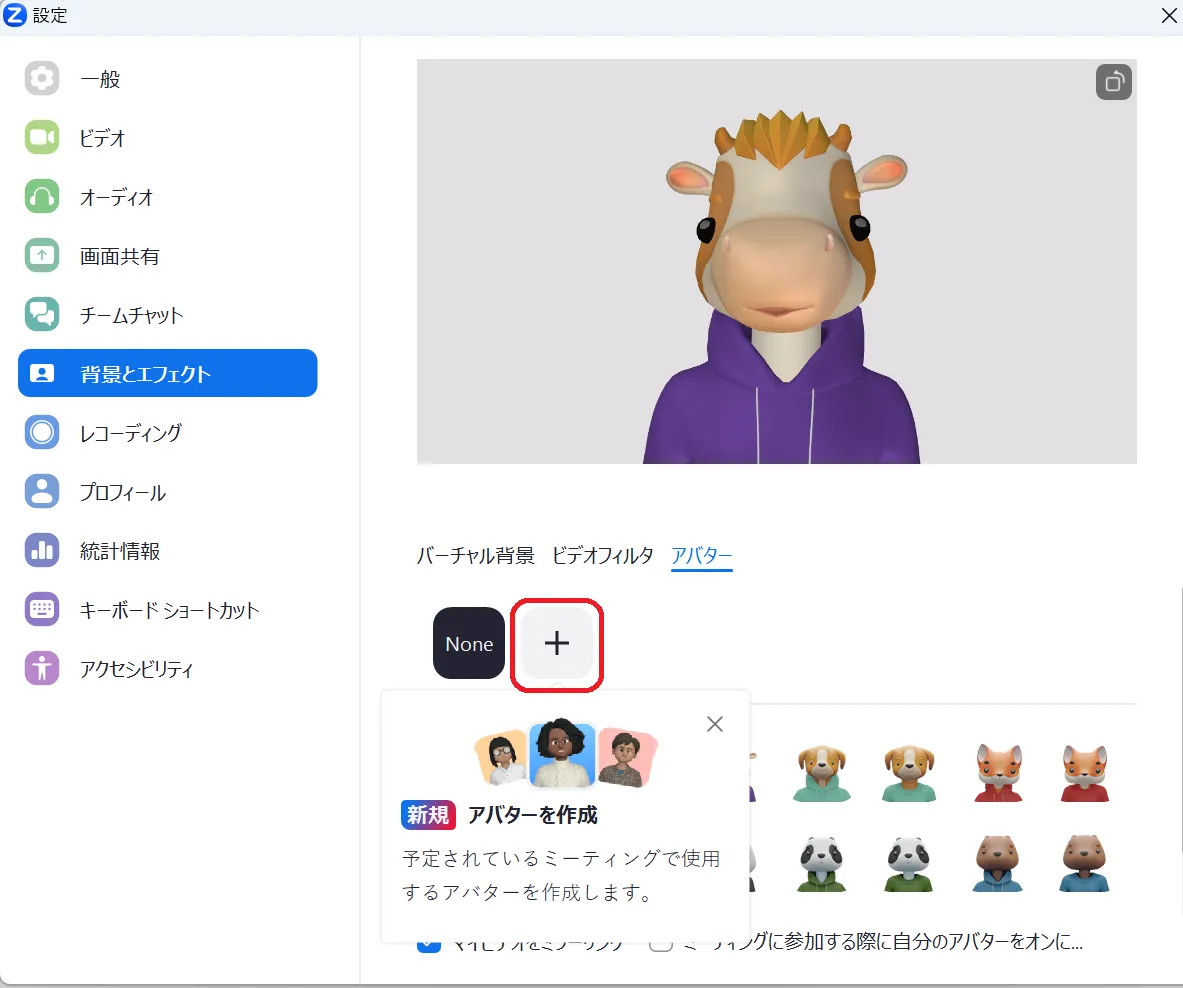Viewport: 1183px width, 988px height.
Task: Open the 一般 (General) settings
Action: (100, 79)
